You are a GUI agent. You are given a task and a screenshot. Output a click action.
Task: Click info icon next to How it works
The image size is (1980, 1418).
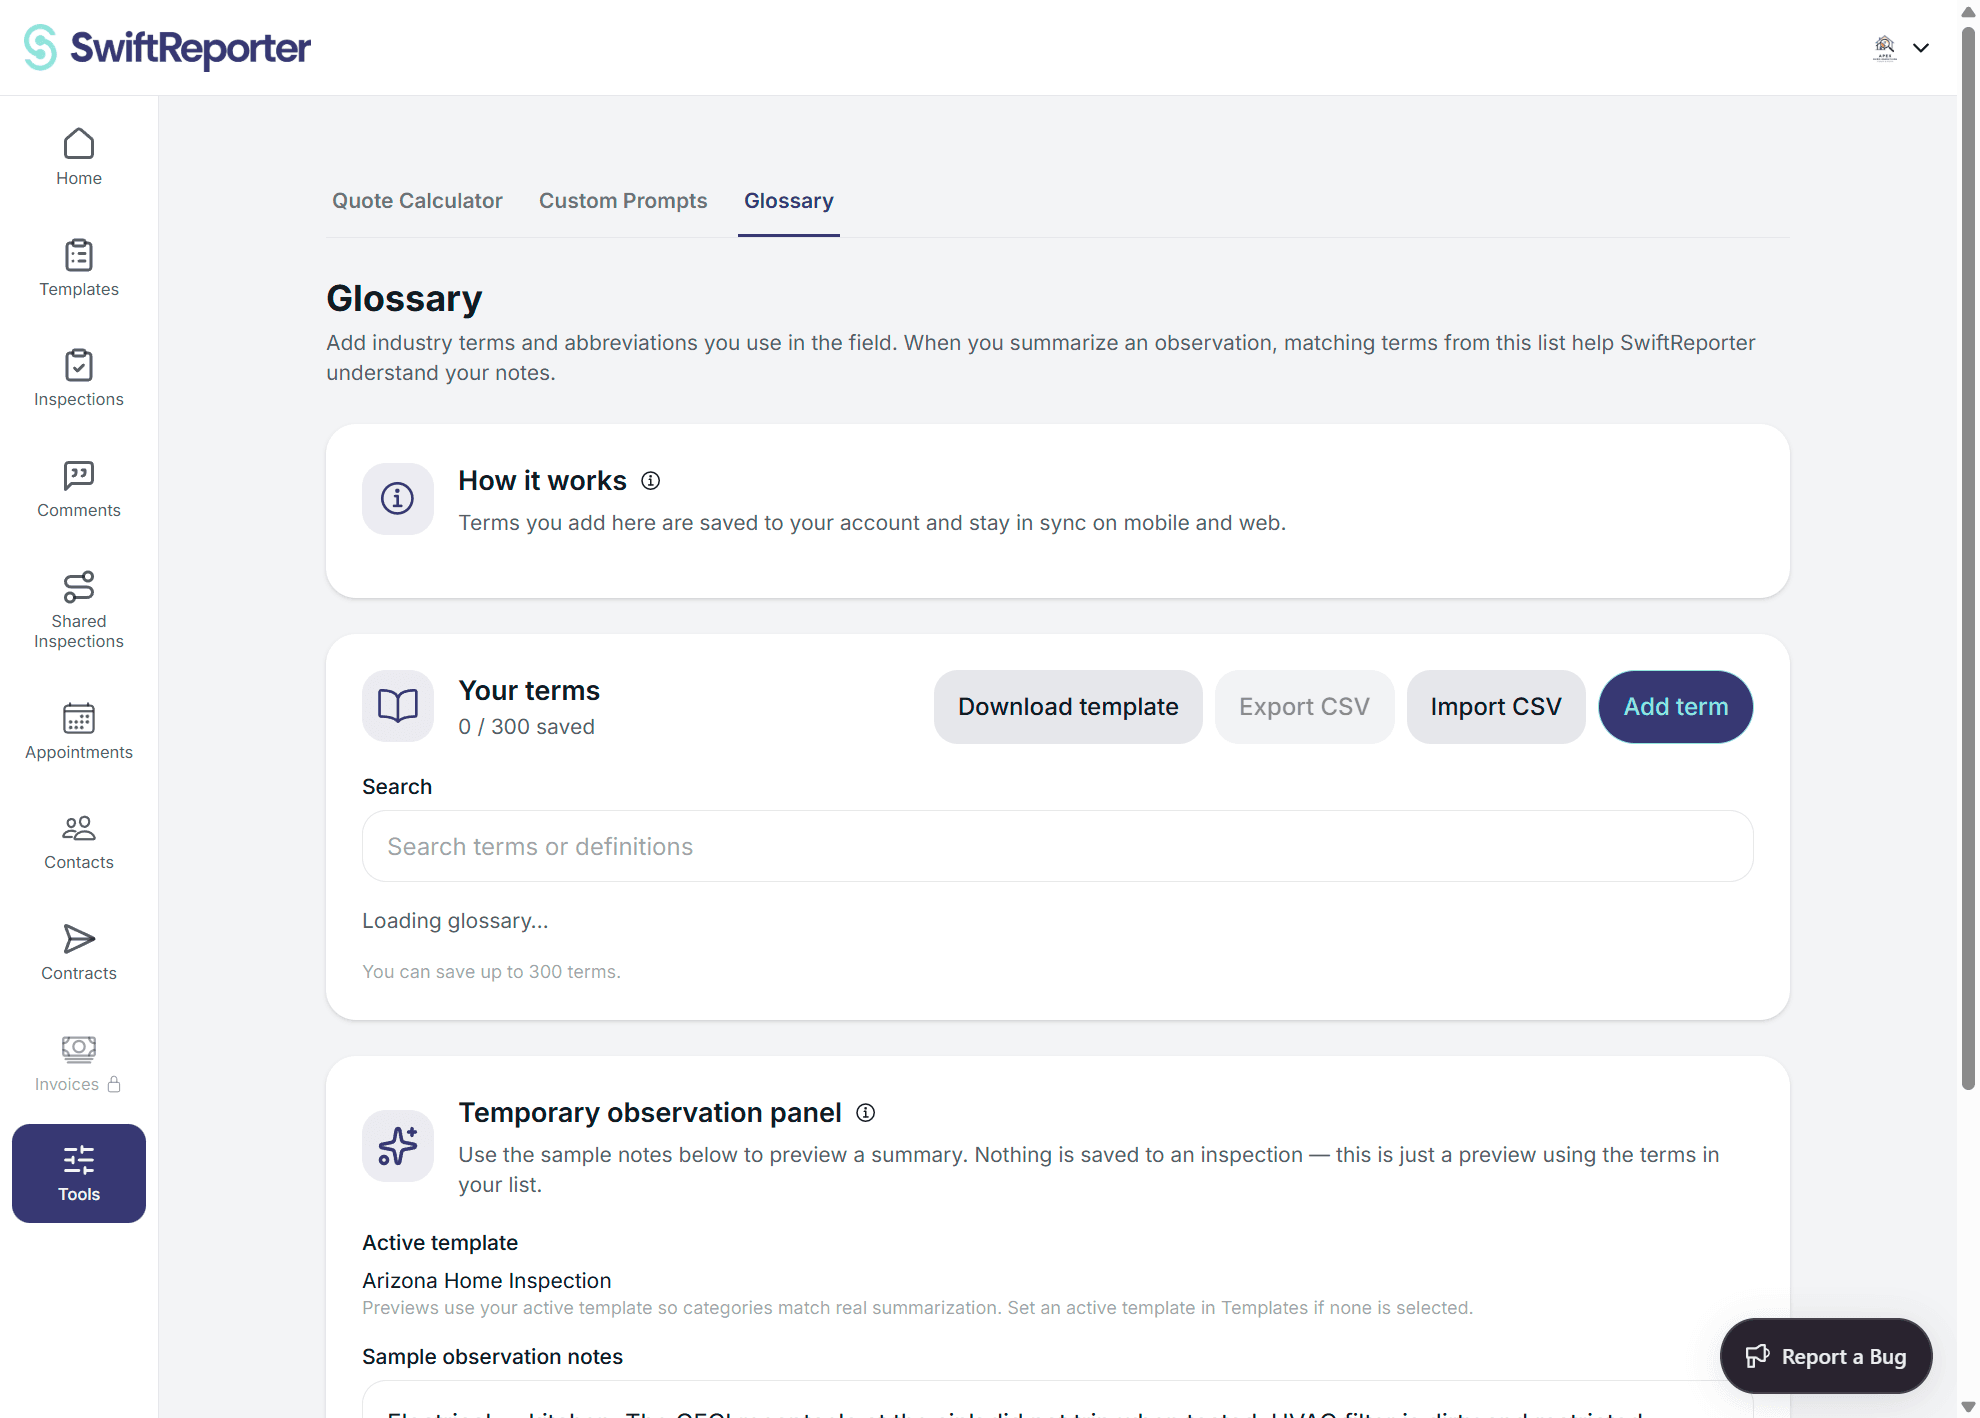651,481
